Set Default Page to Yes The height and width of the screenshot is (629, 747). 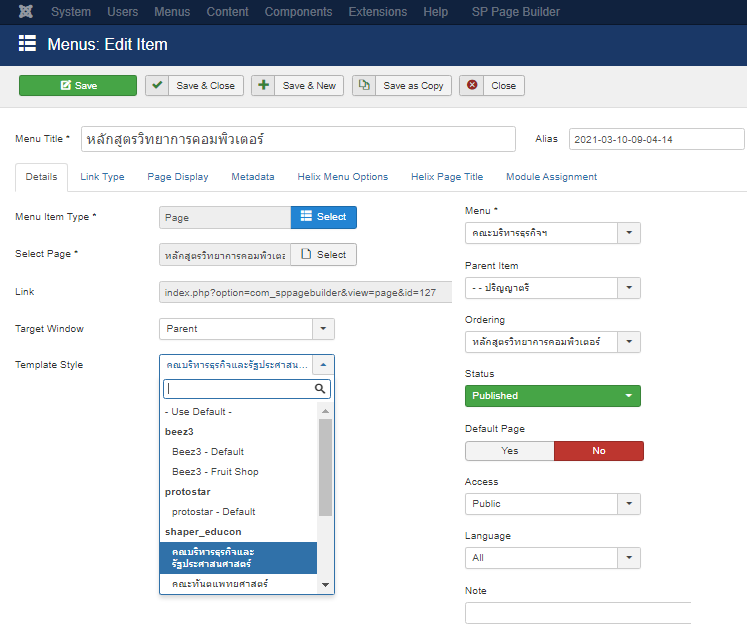click(x=509, y=451)
